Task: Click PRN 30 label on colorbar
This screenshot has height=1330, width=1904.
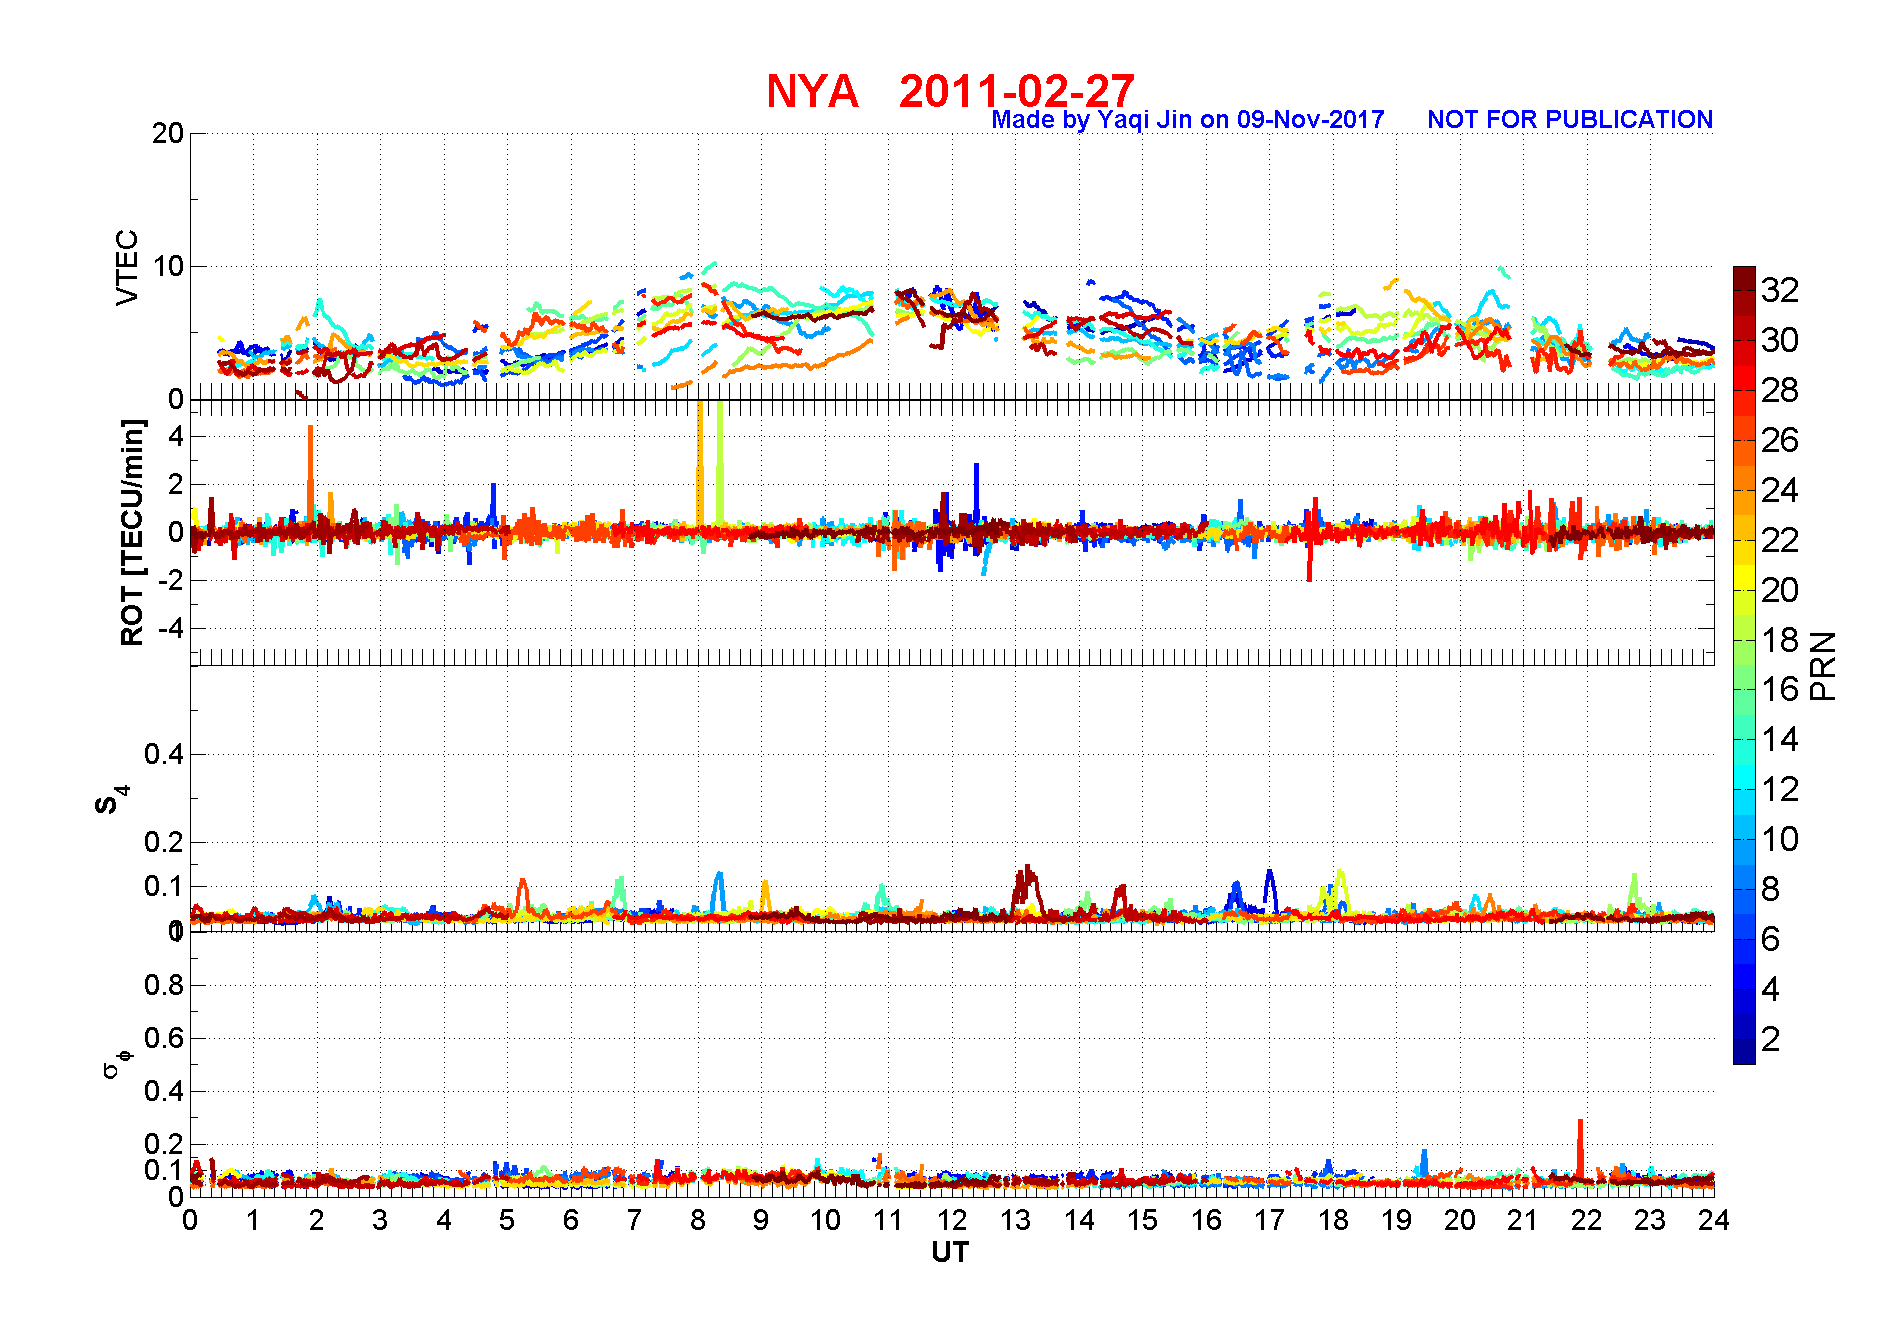Action: coord(1780,340)
